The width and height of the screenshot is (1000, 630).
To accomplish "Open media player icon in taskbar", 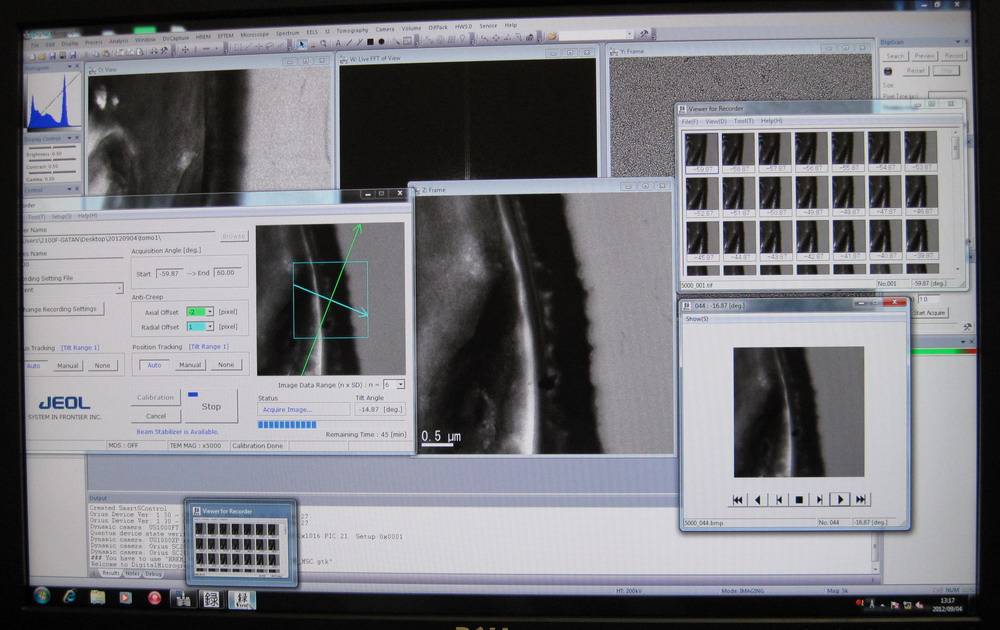I will click(x=126, y=597).
